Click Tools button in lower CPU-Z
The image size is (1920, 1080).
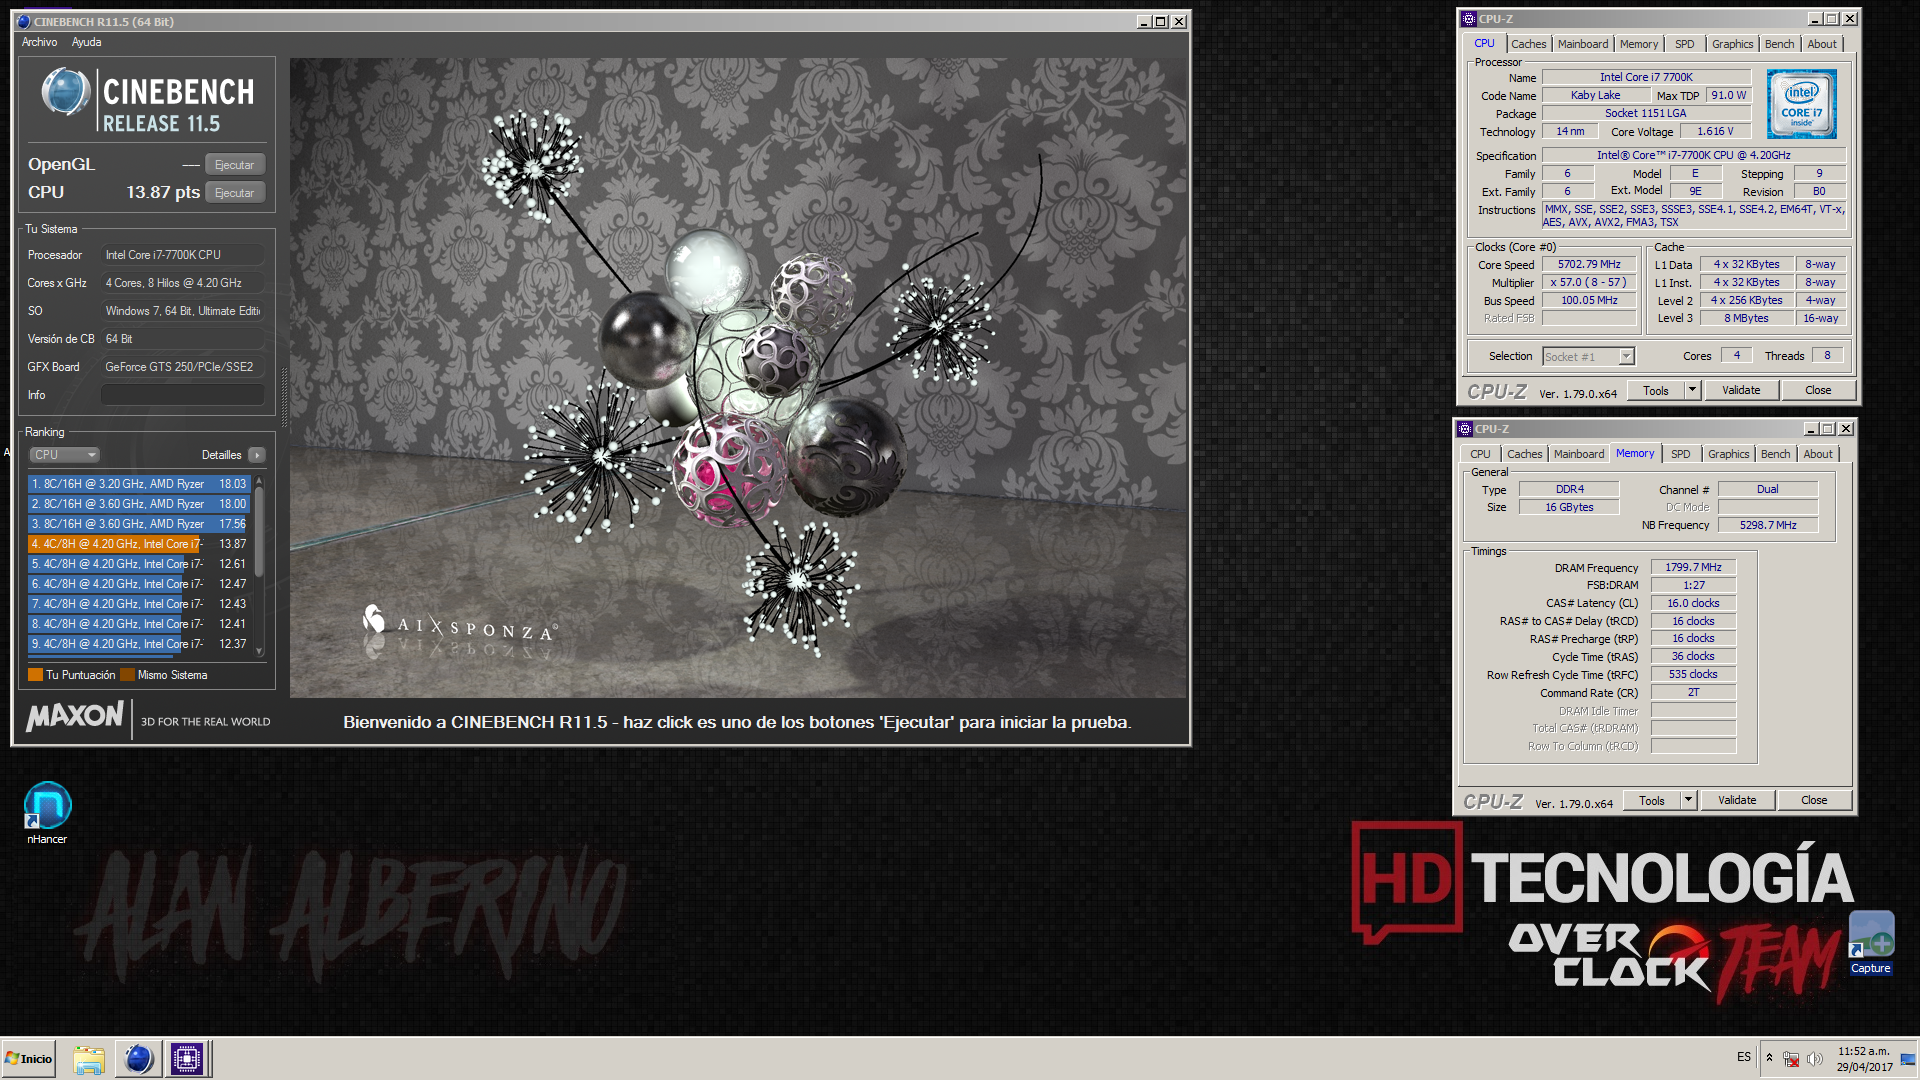click(1652, 801)
